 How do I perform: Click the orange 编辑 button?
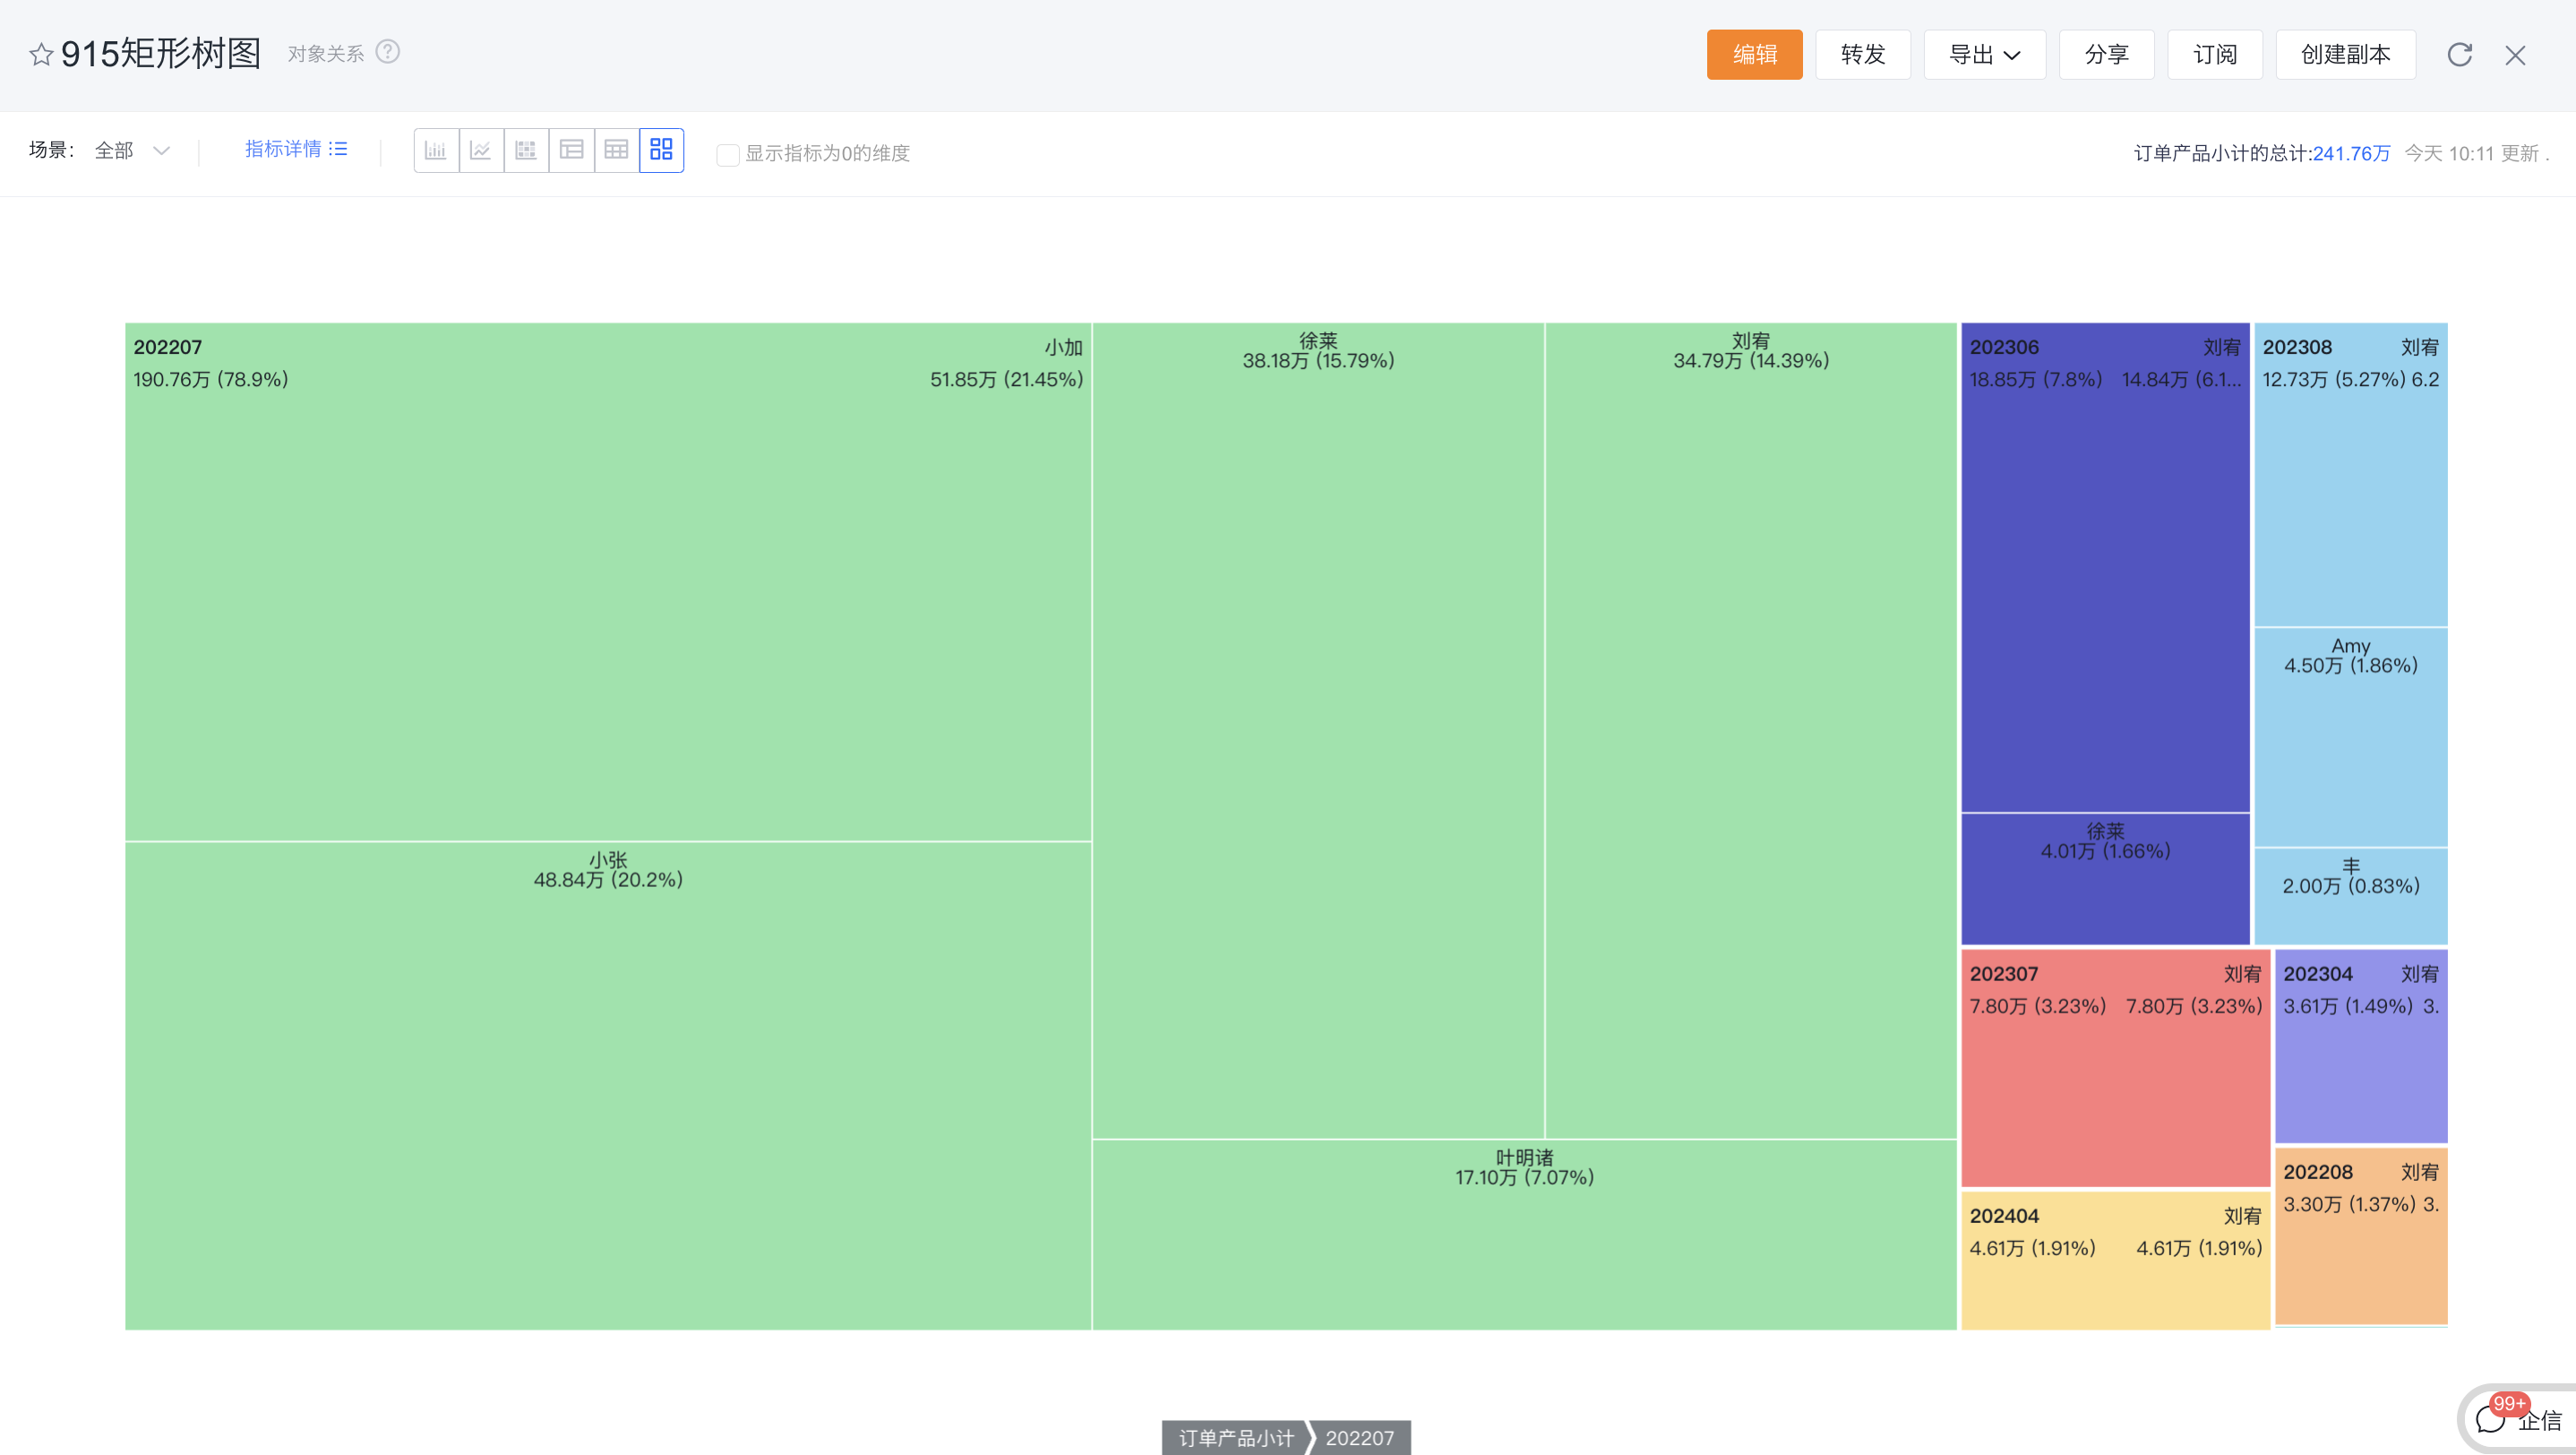pos(1754,54)
